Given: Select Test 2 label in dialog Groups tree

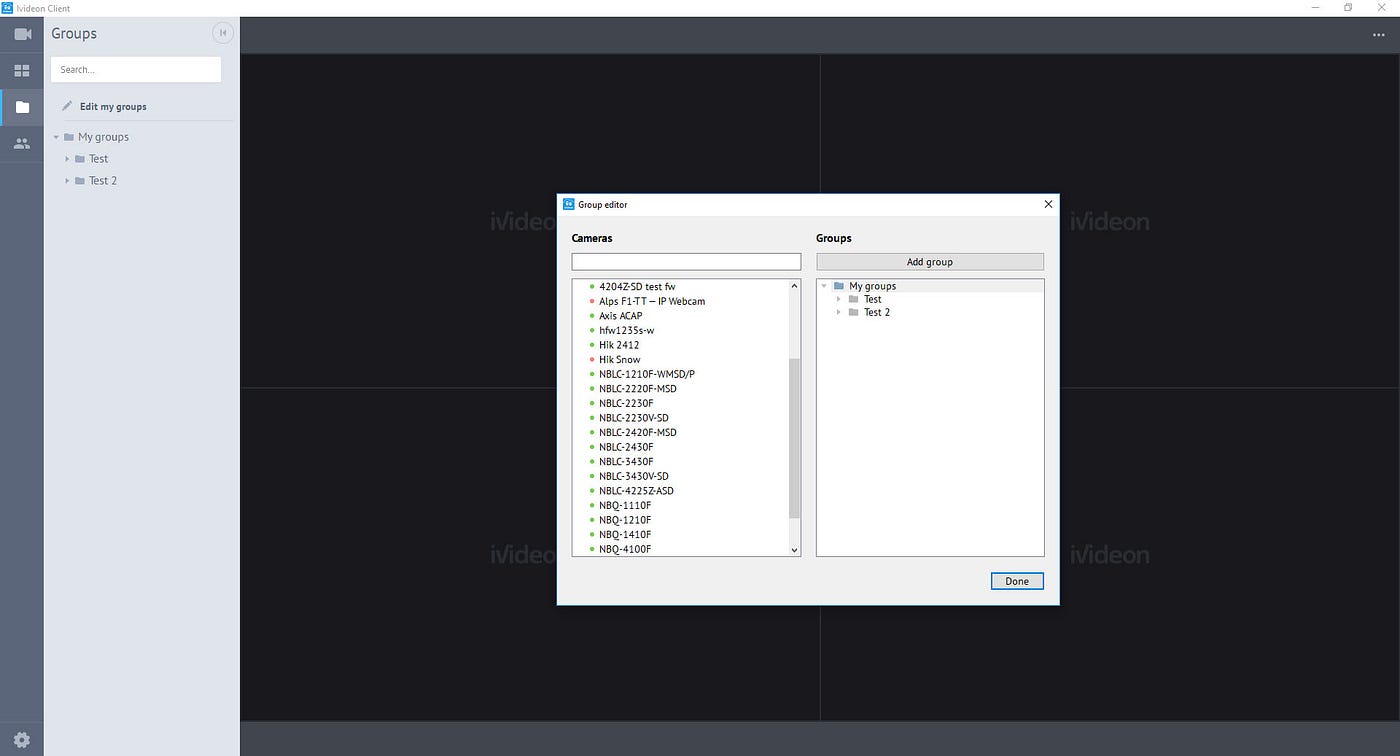Looking at the screenshot, I should [877, 312].
